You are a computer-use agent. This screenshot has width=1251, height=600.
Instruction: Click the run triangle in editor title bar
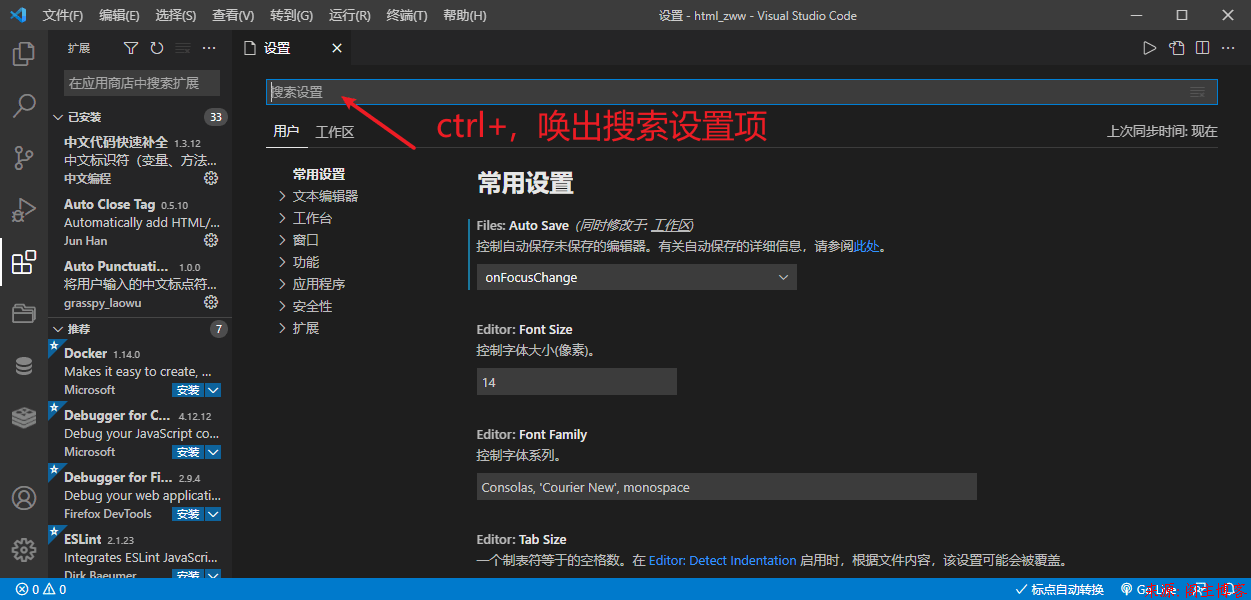[x=1150, y=48]
